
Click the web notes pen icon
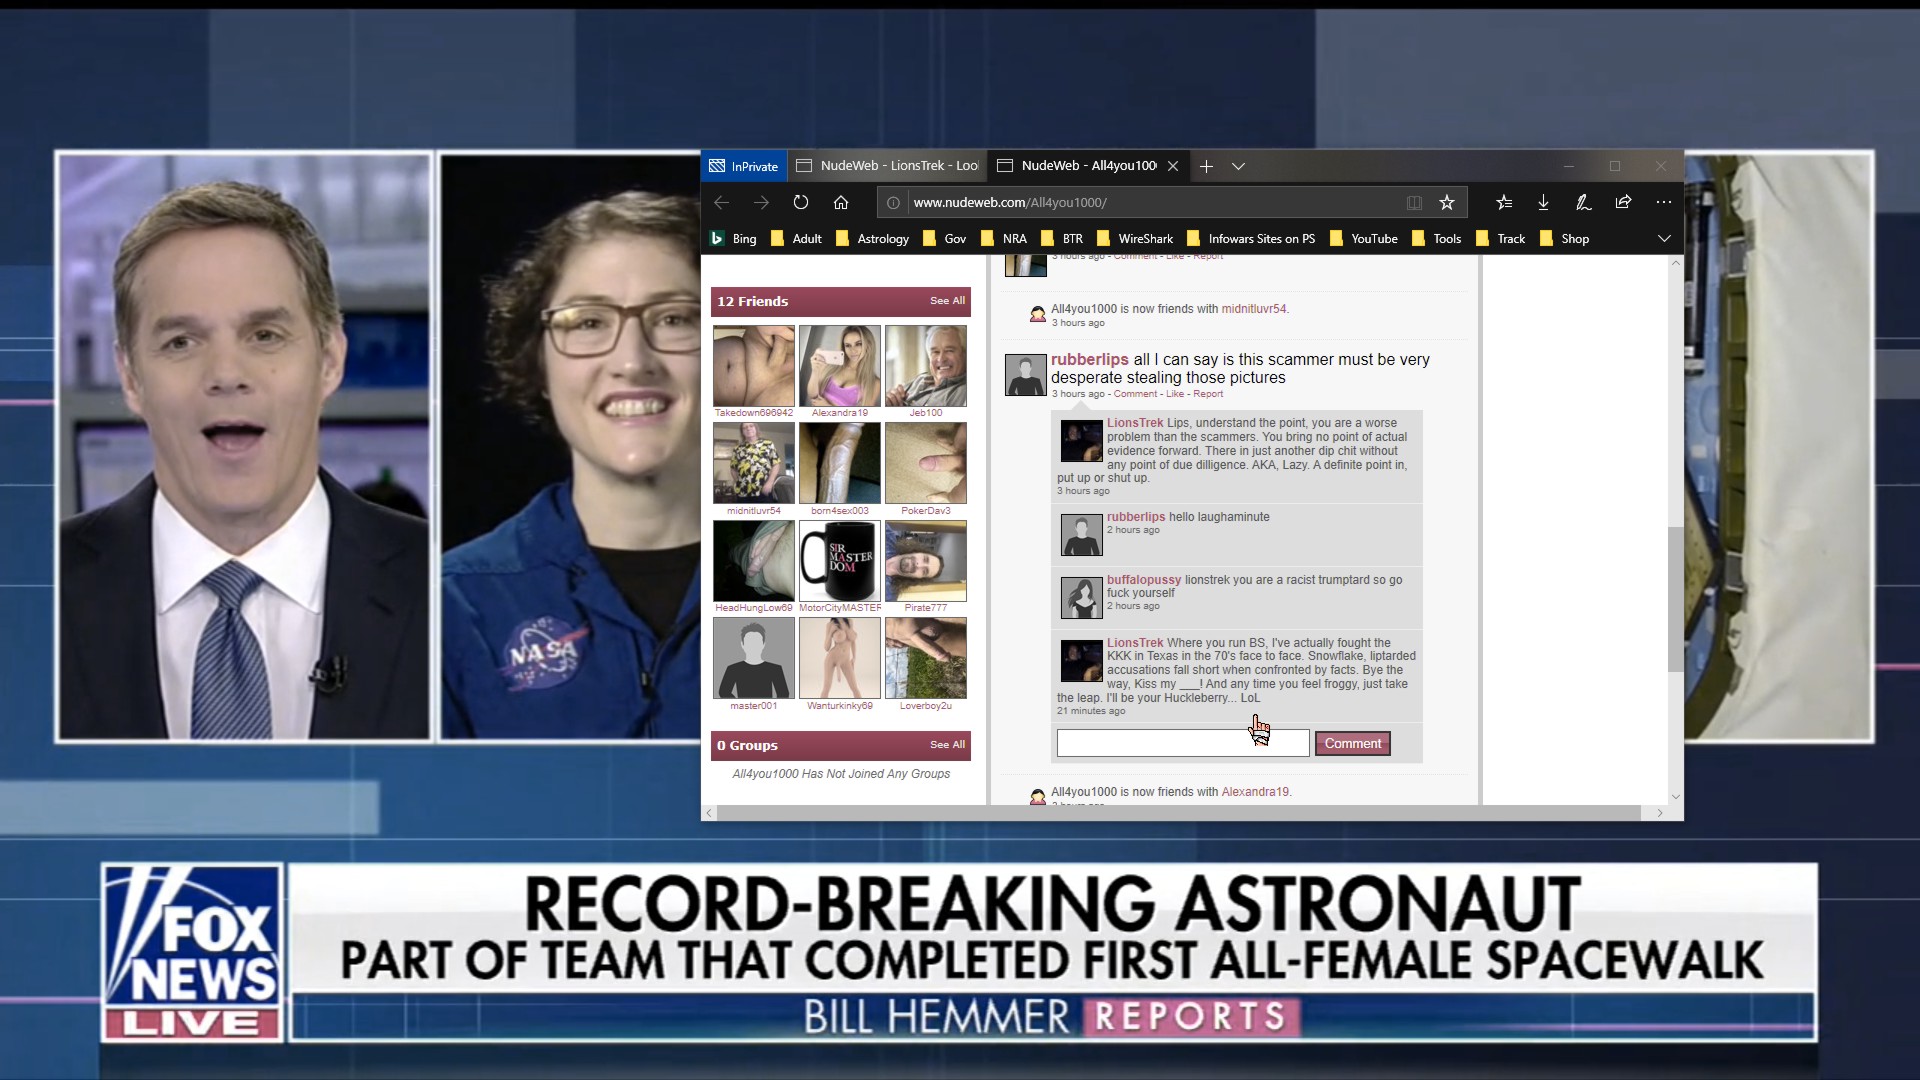[1583, 202]
